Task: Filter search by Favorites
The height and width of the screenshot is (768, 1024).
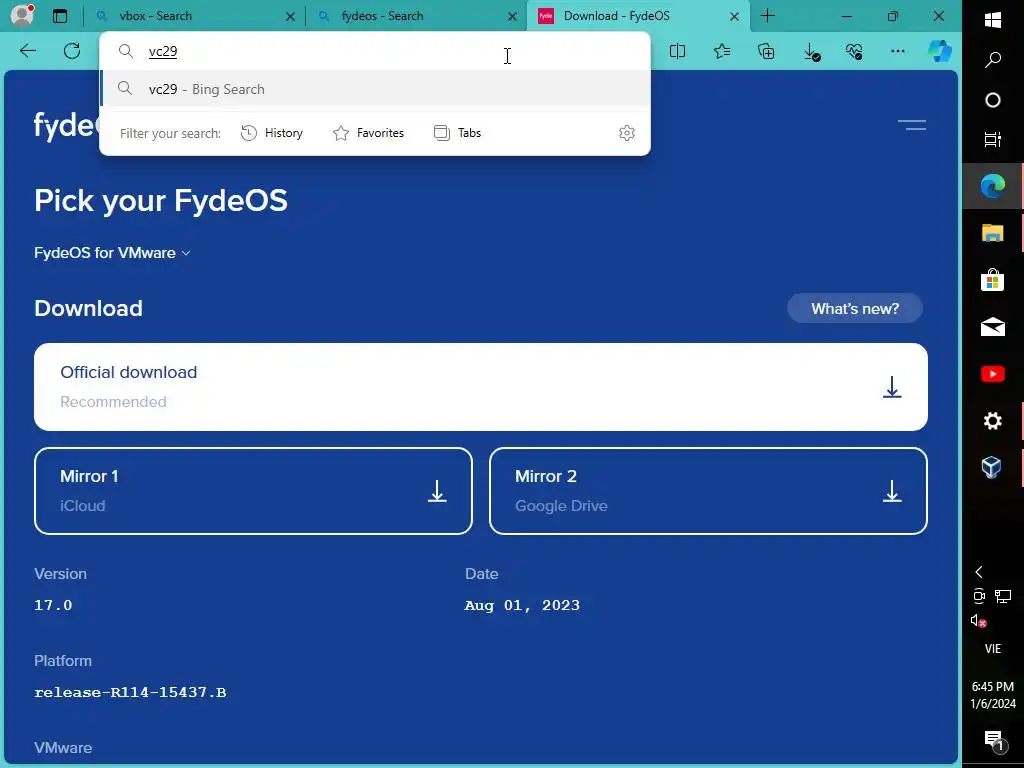Action: coord(368,133)
